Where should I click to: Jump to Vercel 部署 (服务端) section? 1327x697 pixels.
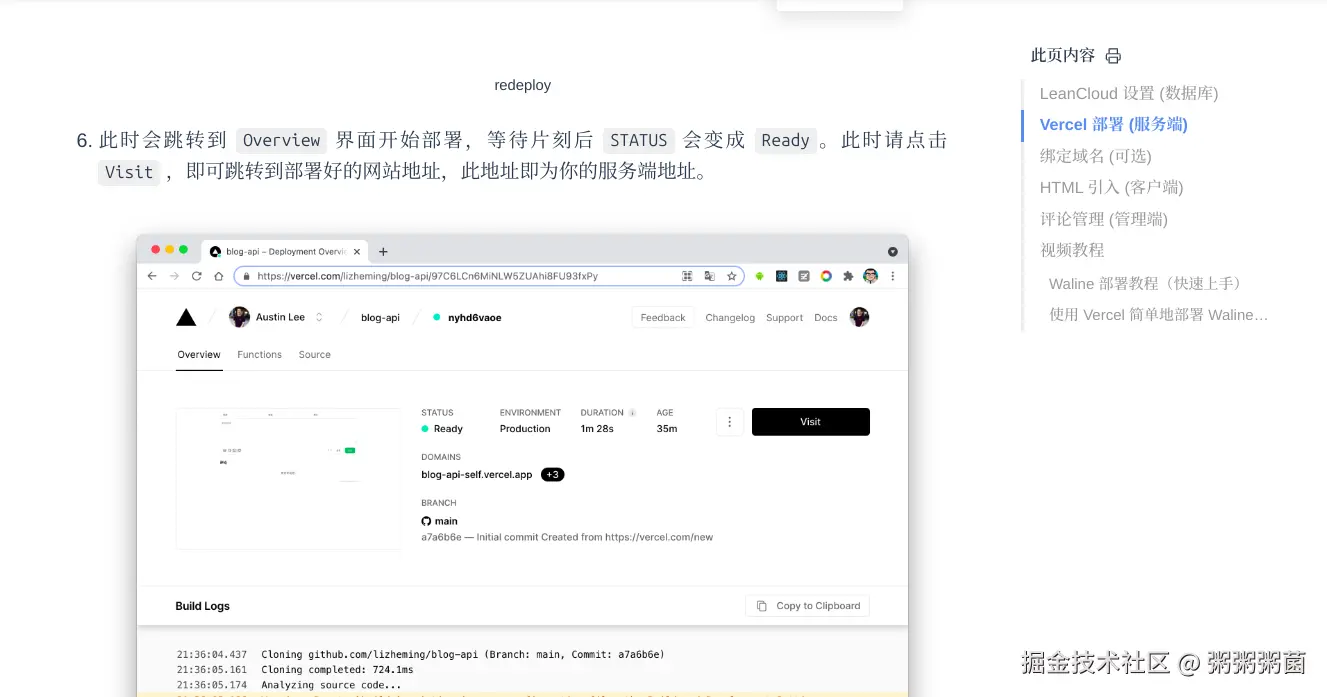1114,124
